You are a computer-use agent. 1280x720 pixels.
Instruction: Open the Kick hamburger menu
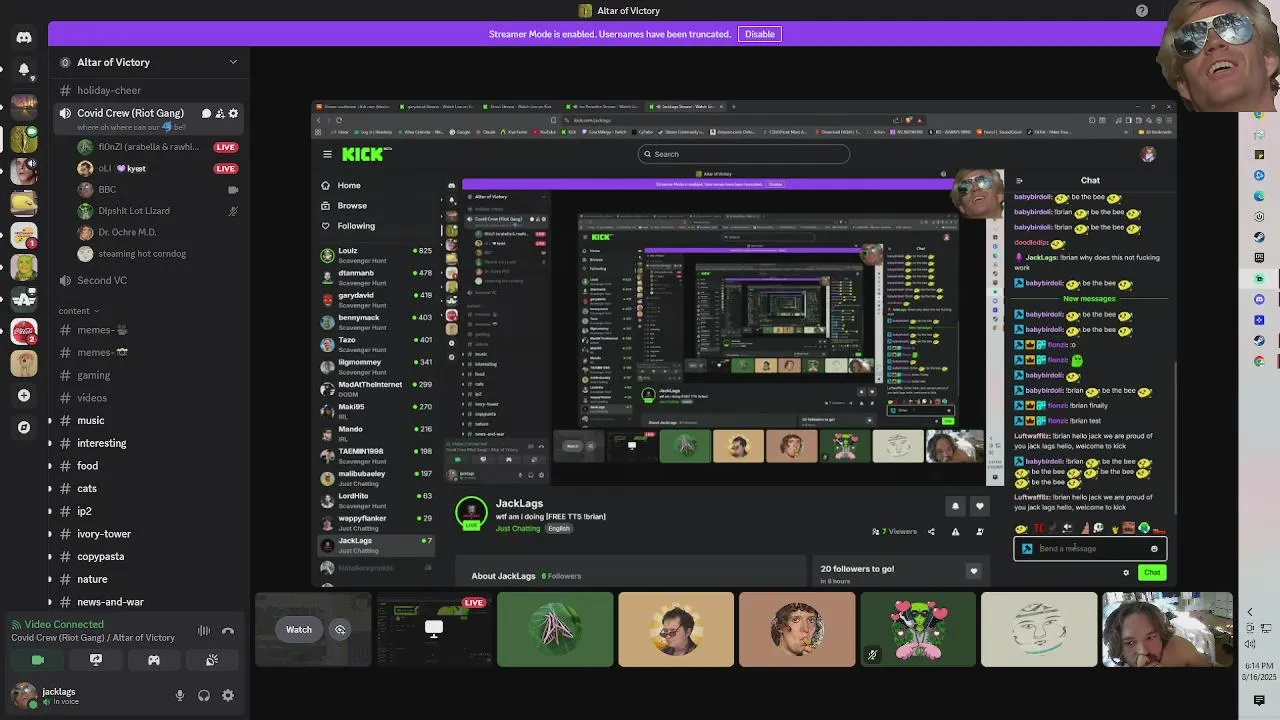tap(327, 154)
